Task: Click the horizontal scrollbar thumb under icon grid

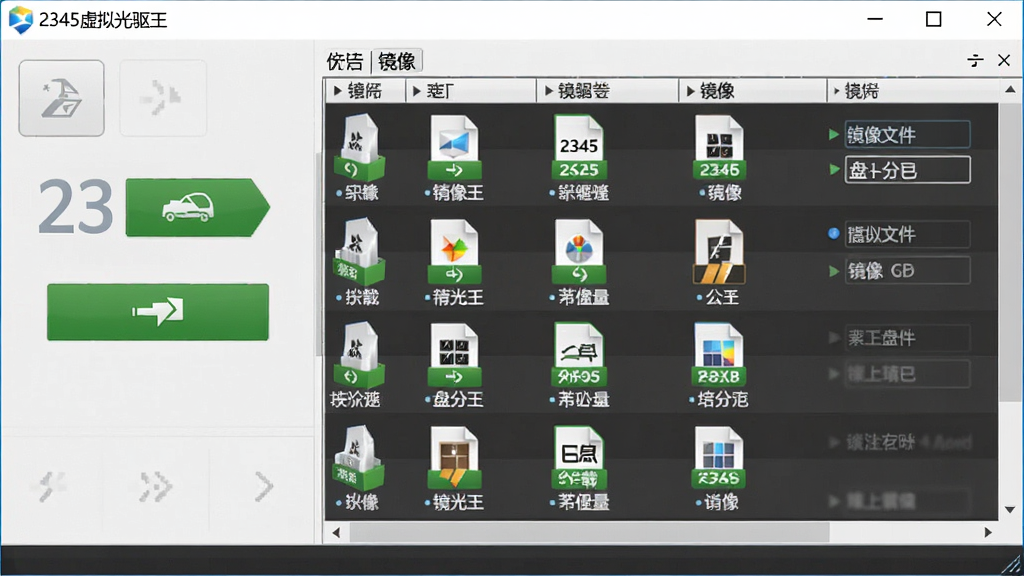Action: (x=589, y=532)
